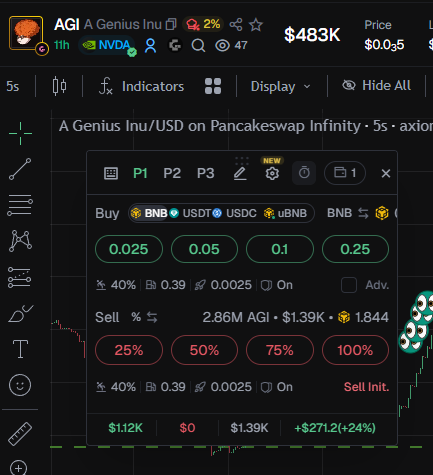Sell 25% of AGI holdings
The width and height of the screenshot is (433, 475).
129,350
